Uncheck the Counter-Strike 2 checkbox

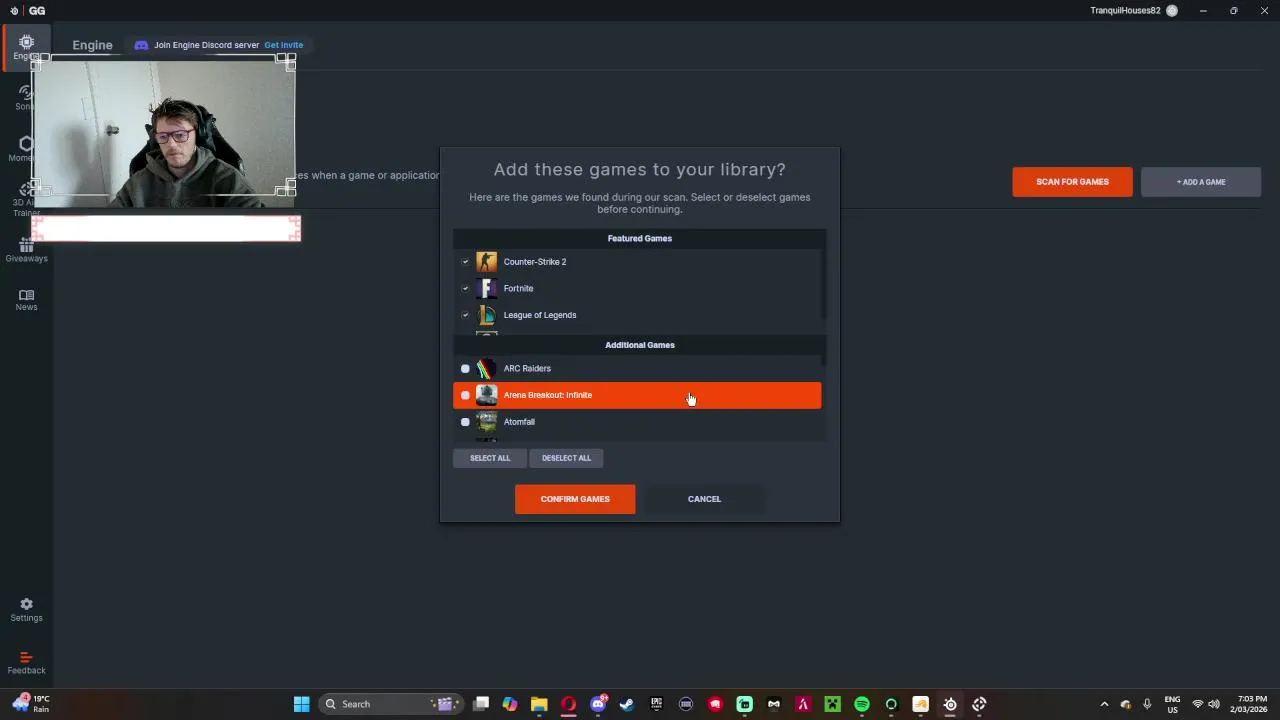coord(465,262)
